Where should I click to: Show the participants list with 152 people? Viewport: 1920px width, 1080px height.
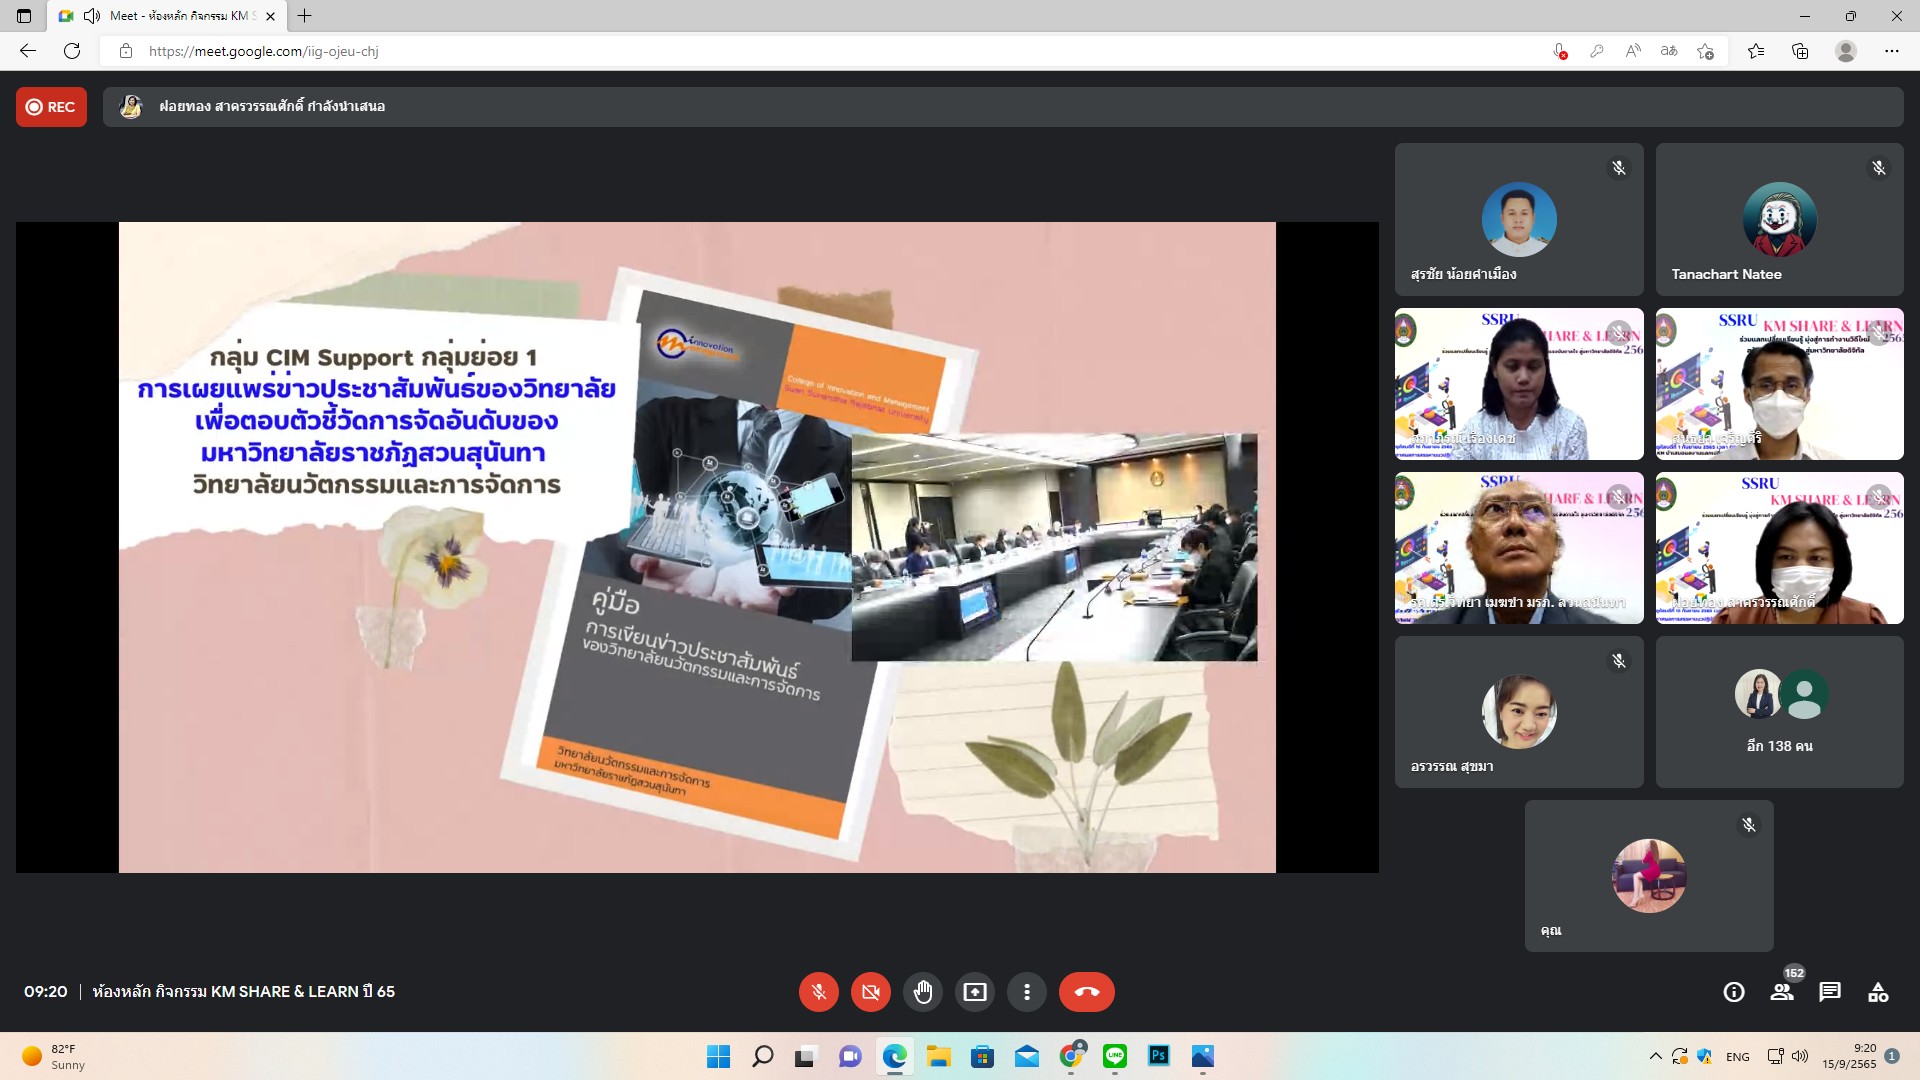(1782, 992)
